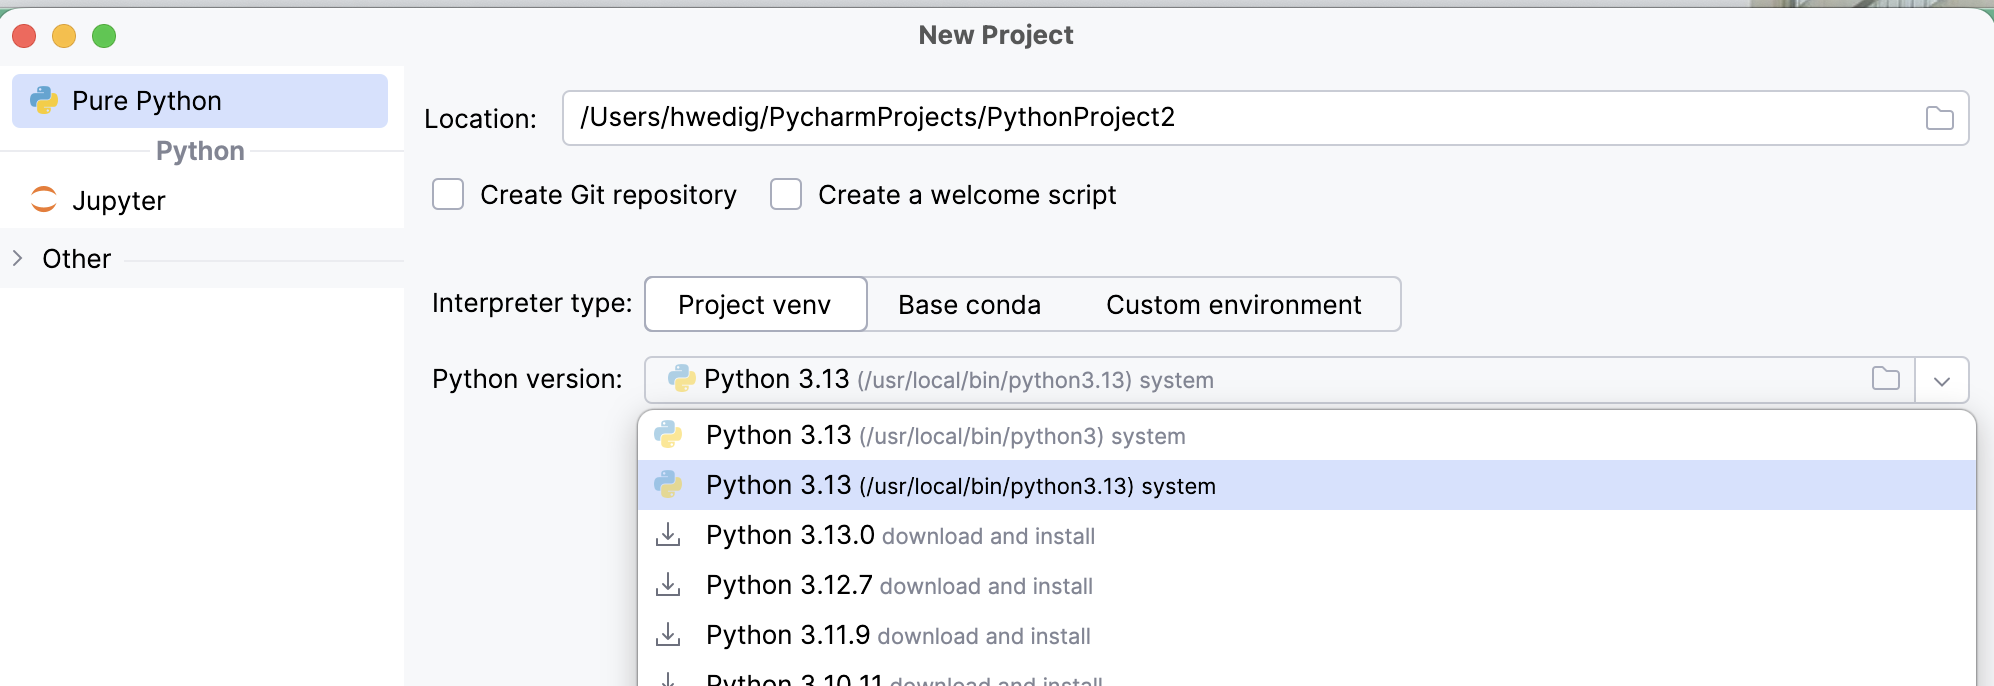Expand the Other project category
The image size is (1994, 686).
click(18, 258)
